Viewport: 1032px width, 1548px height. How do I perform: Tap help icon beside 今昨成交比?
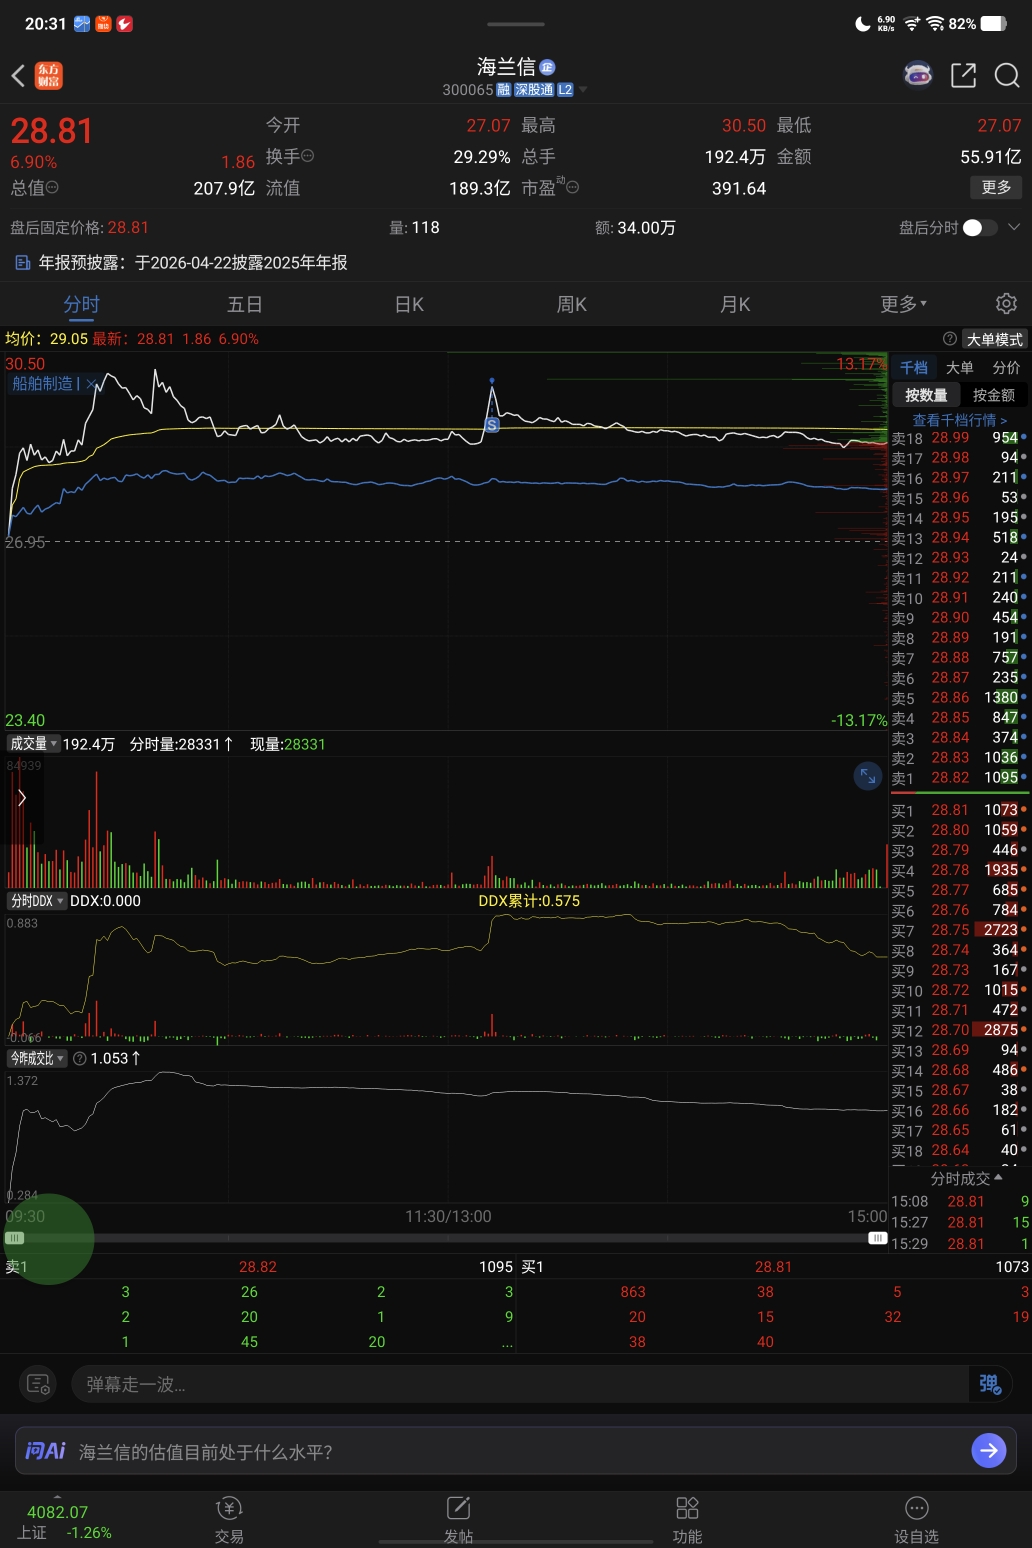[80, 1058]
